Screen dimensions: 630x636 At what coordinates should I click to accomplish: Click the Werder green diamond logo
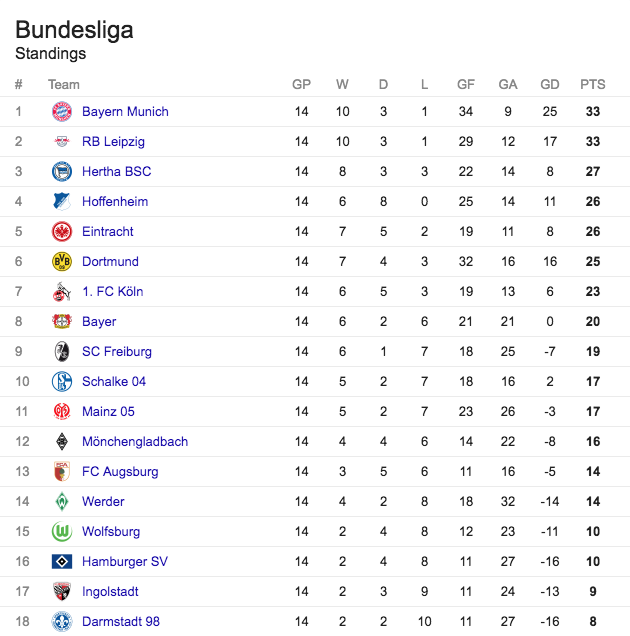[62, 502]
